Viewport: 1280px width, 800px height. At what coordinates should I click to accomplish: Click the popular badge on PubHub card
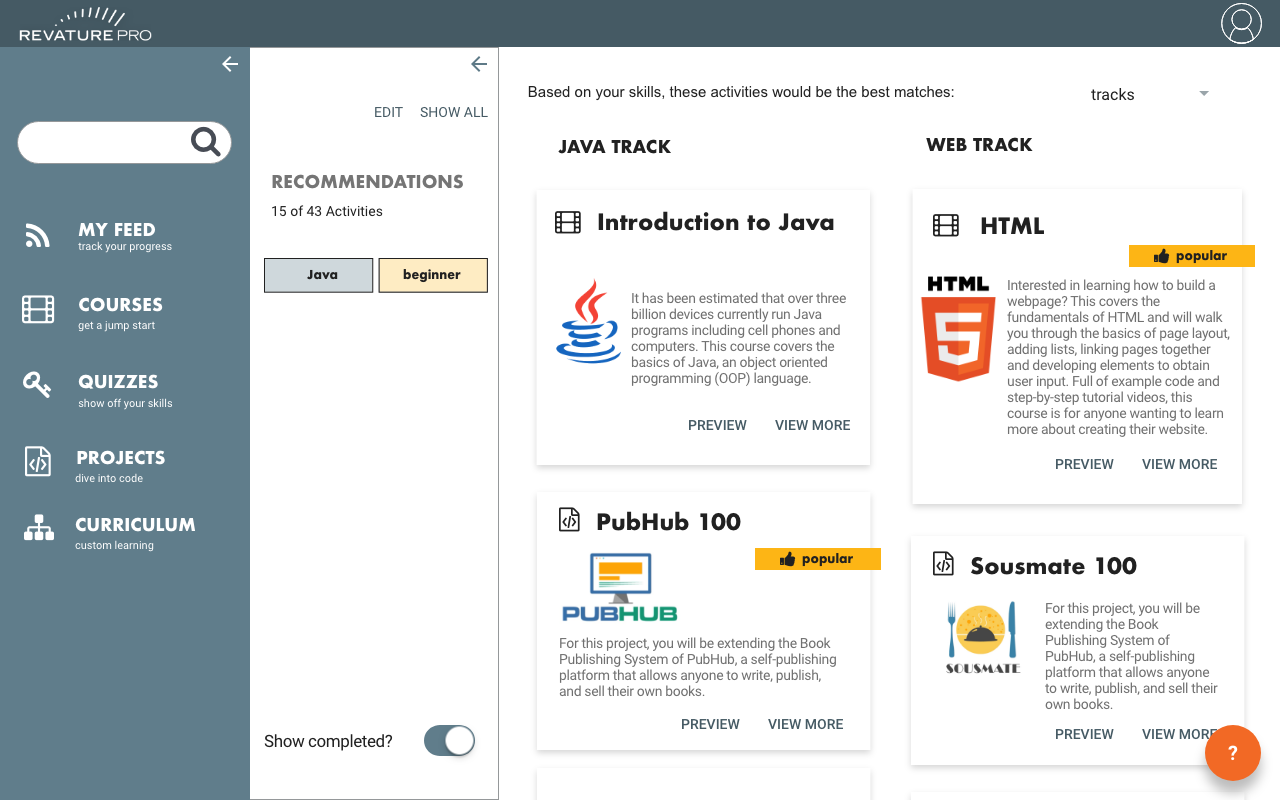[818, 559]
